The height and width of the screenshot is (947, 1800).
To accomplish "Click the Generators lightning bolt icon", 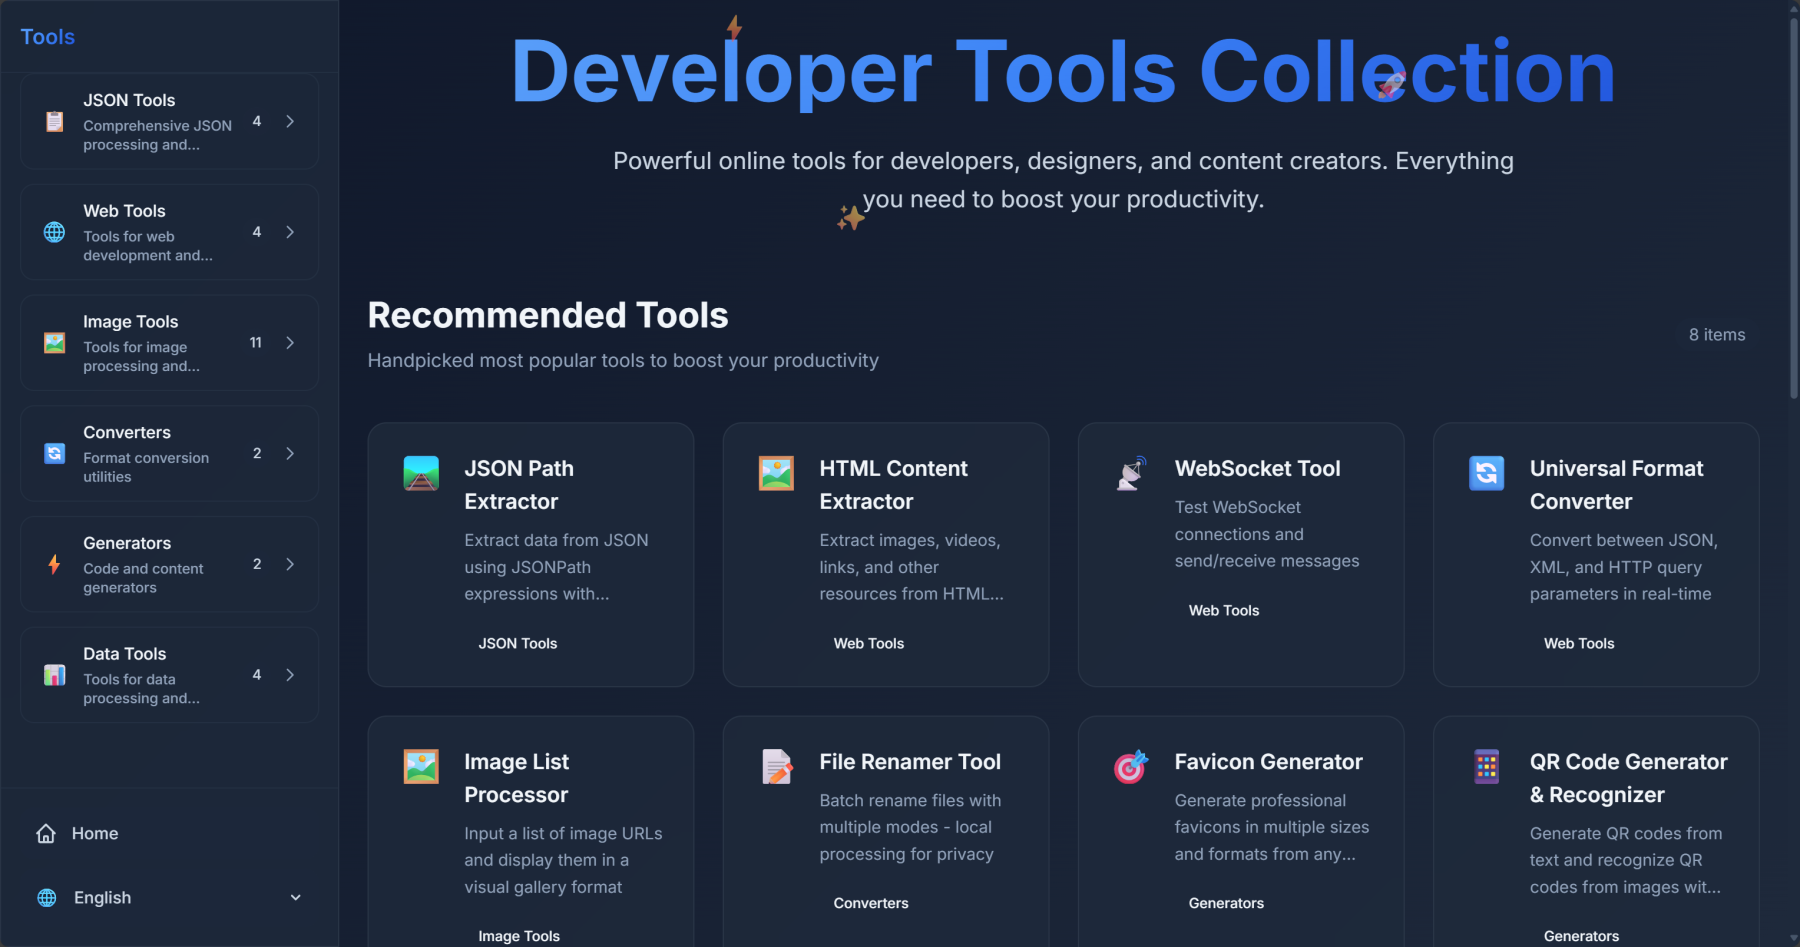I will coord(55,564).
